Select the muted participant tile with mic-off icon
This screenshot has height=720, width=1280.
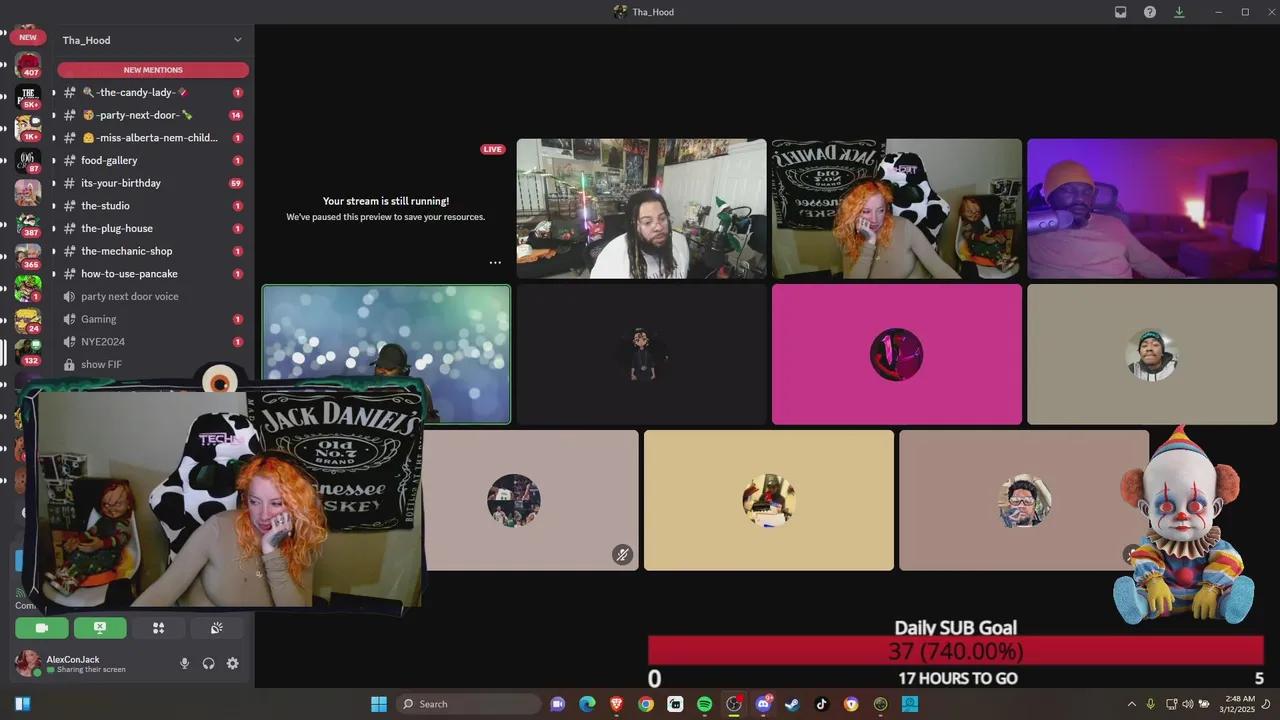click(530, 500)
